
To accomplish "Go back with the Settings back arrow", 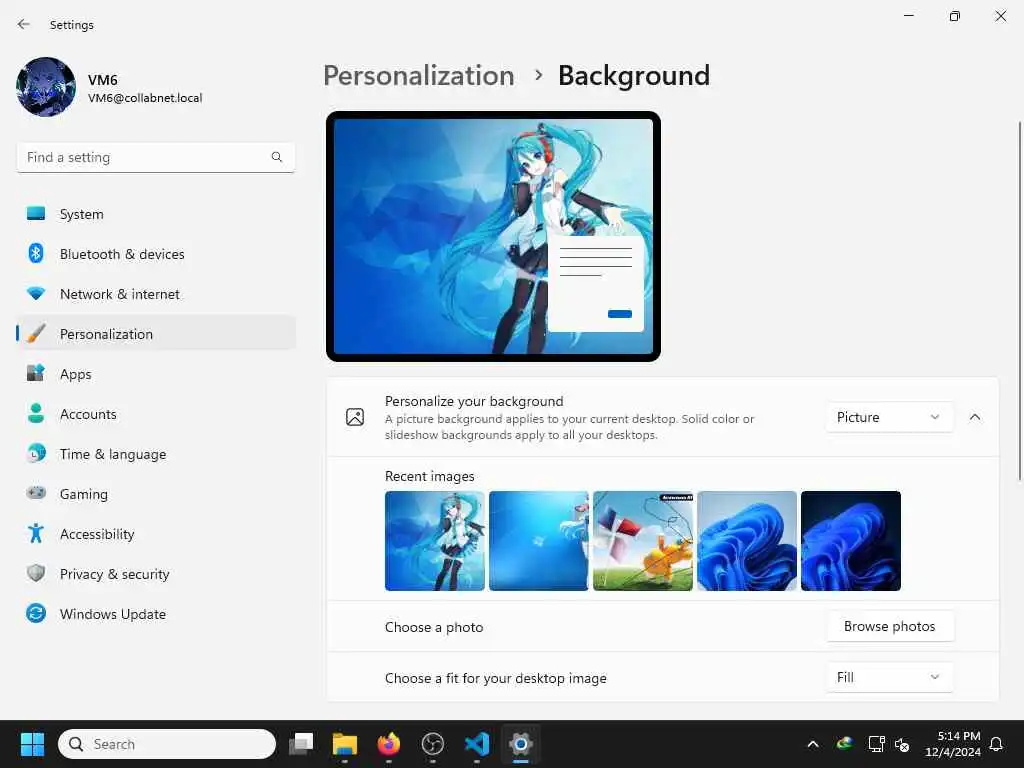I will click(x=24, y=24).
